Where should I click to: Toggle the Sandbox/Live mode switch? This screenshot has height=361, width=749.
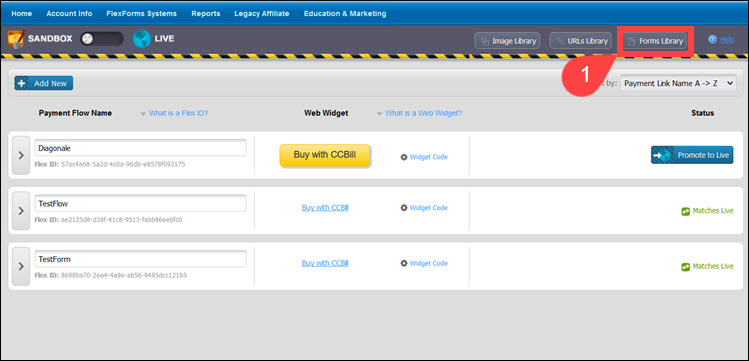pos(101,39)
